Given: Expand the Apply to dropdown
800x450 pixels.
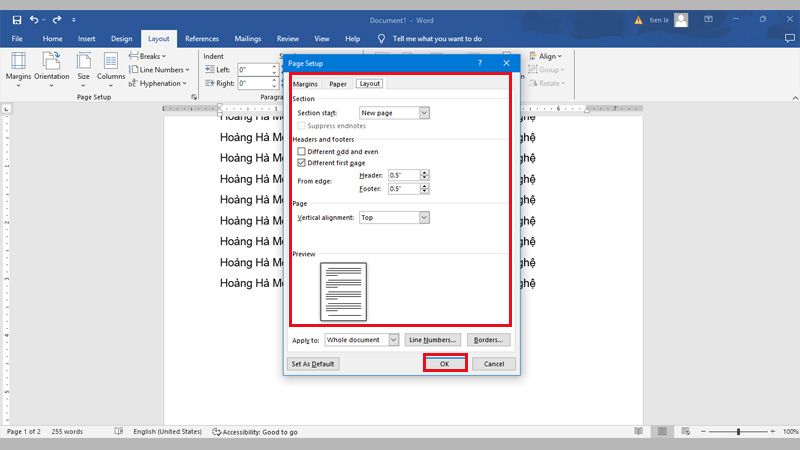Looking at the screenshot, I should tap(393, 340).
